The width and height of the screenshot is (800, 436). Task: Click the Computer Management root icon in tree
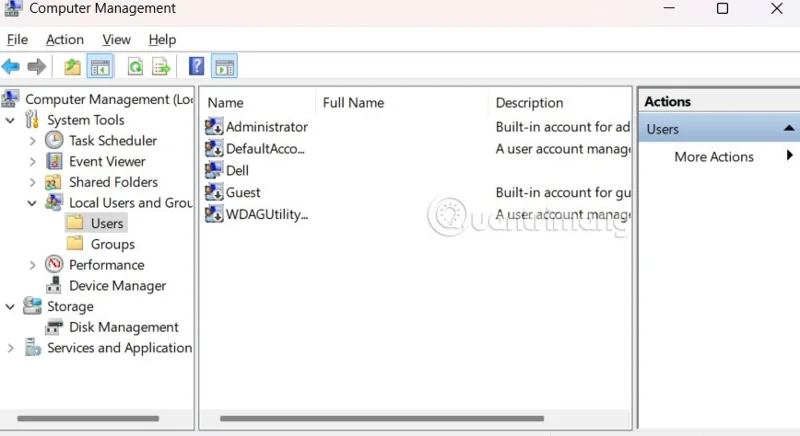[x=11, y=98]
